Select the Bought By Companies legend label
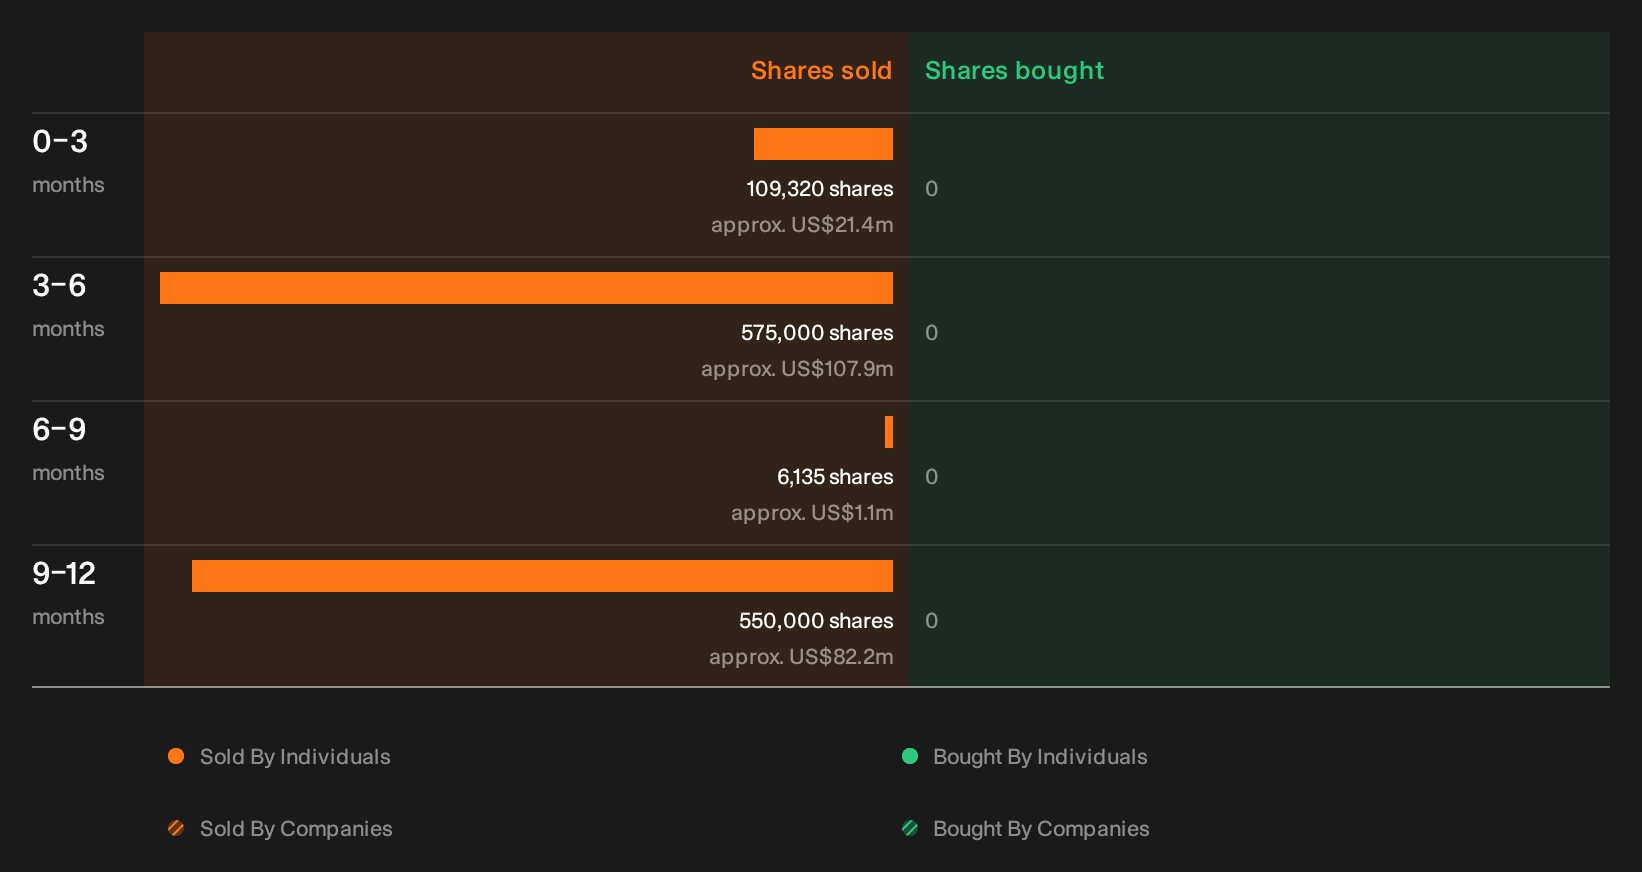Viewport: 1642px width, 872px height. (x=1041, y=829)
